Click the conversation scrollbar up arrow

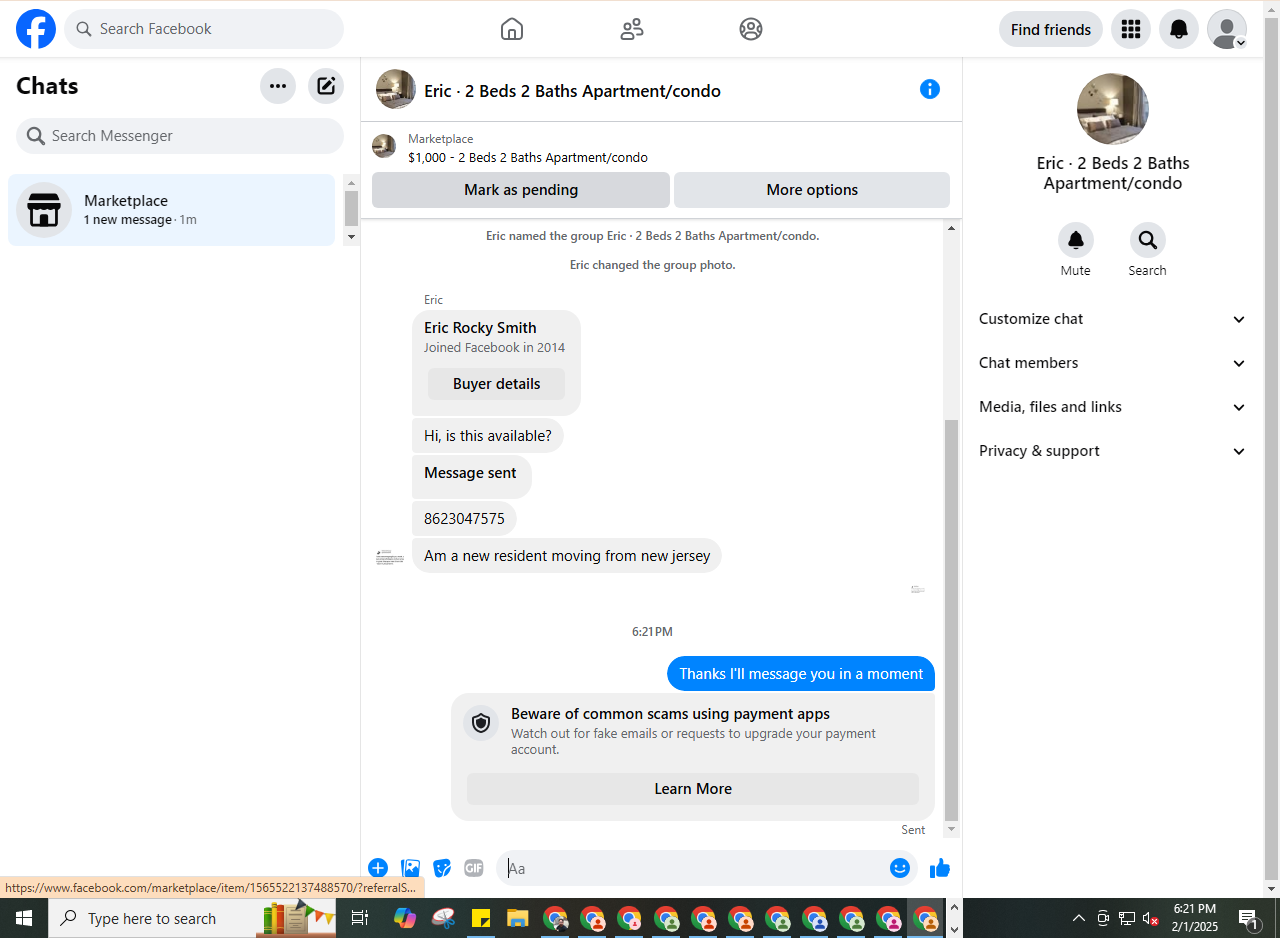[x=951, y=229]
